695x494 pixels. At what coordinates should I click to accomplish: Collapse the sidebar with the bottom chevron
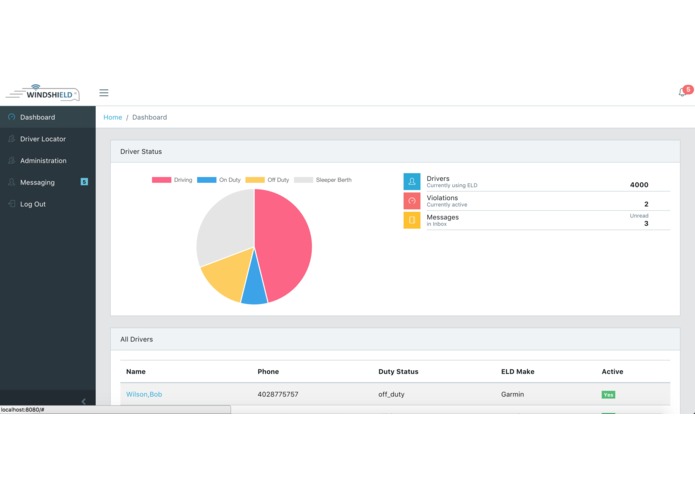(x=83, y=401)
